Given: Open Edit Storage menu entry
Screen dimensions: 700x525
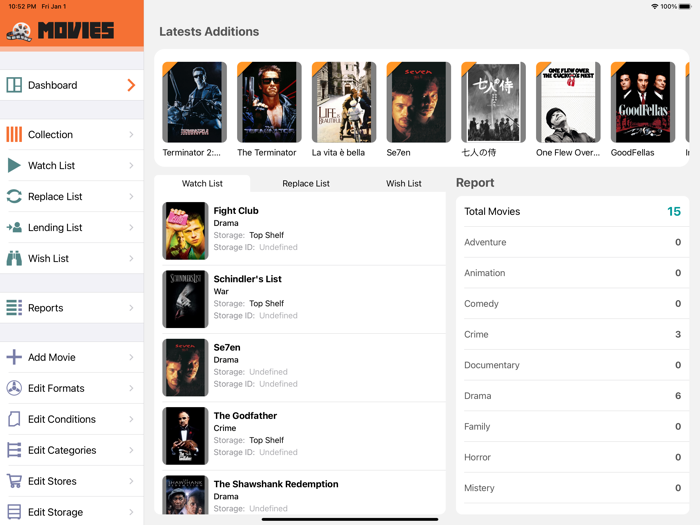Looking at the screenshot, I should (72, 512).
